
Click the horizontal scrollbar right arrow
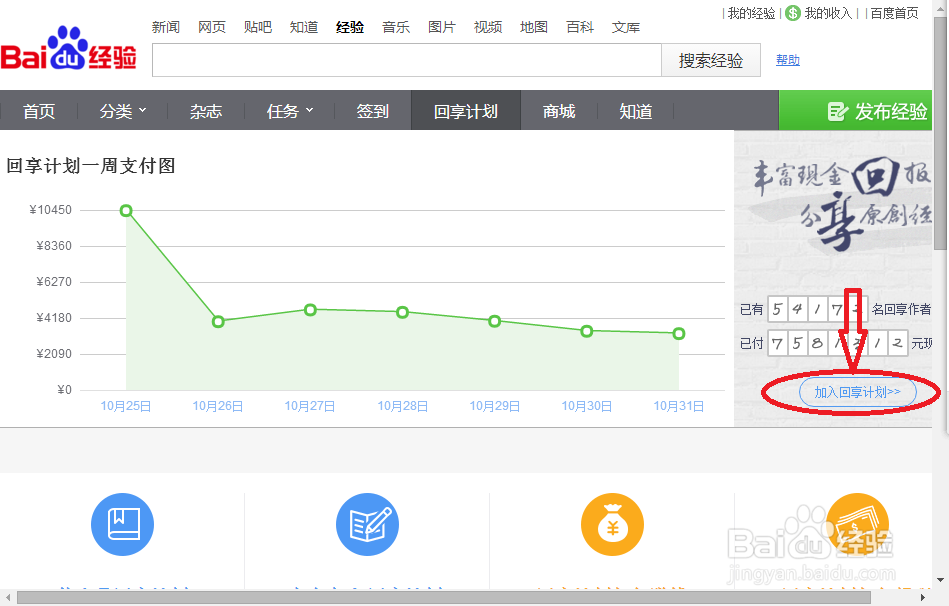click(x=923, y=598)
